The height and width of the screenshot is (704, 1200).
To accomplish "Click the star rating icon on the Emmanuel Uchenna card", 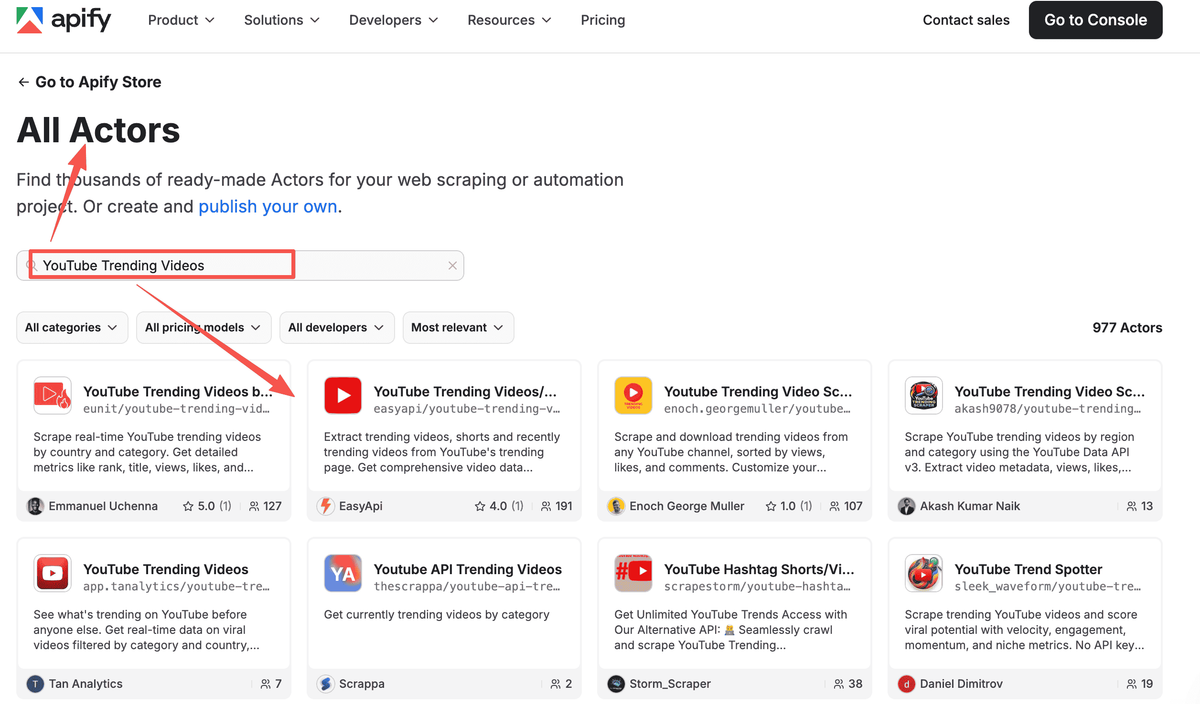I will [x=188, y=506].
